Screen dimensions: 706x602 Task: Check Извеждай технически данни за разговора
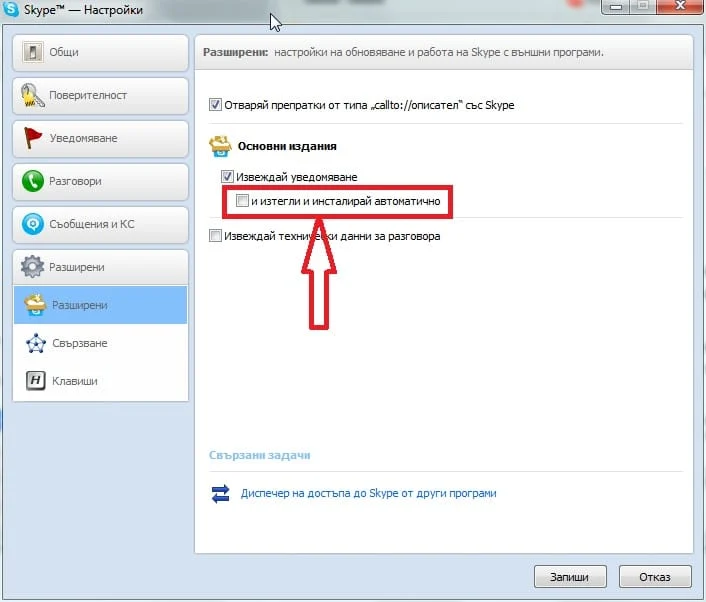click(x=215, y=235)
